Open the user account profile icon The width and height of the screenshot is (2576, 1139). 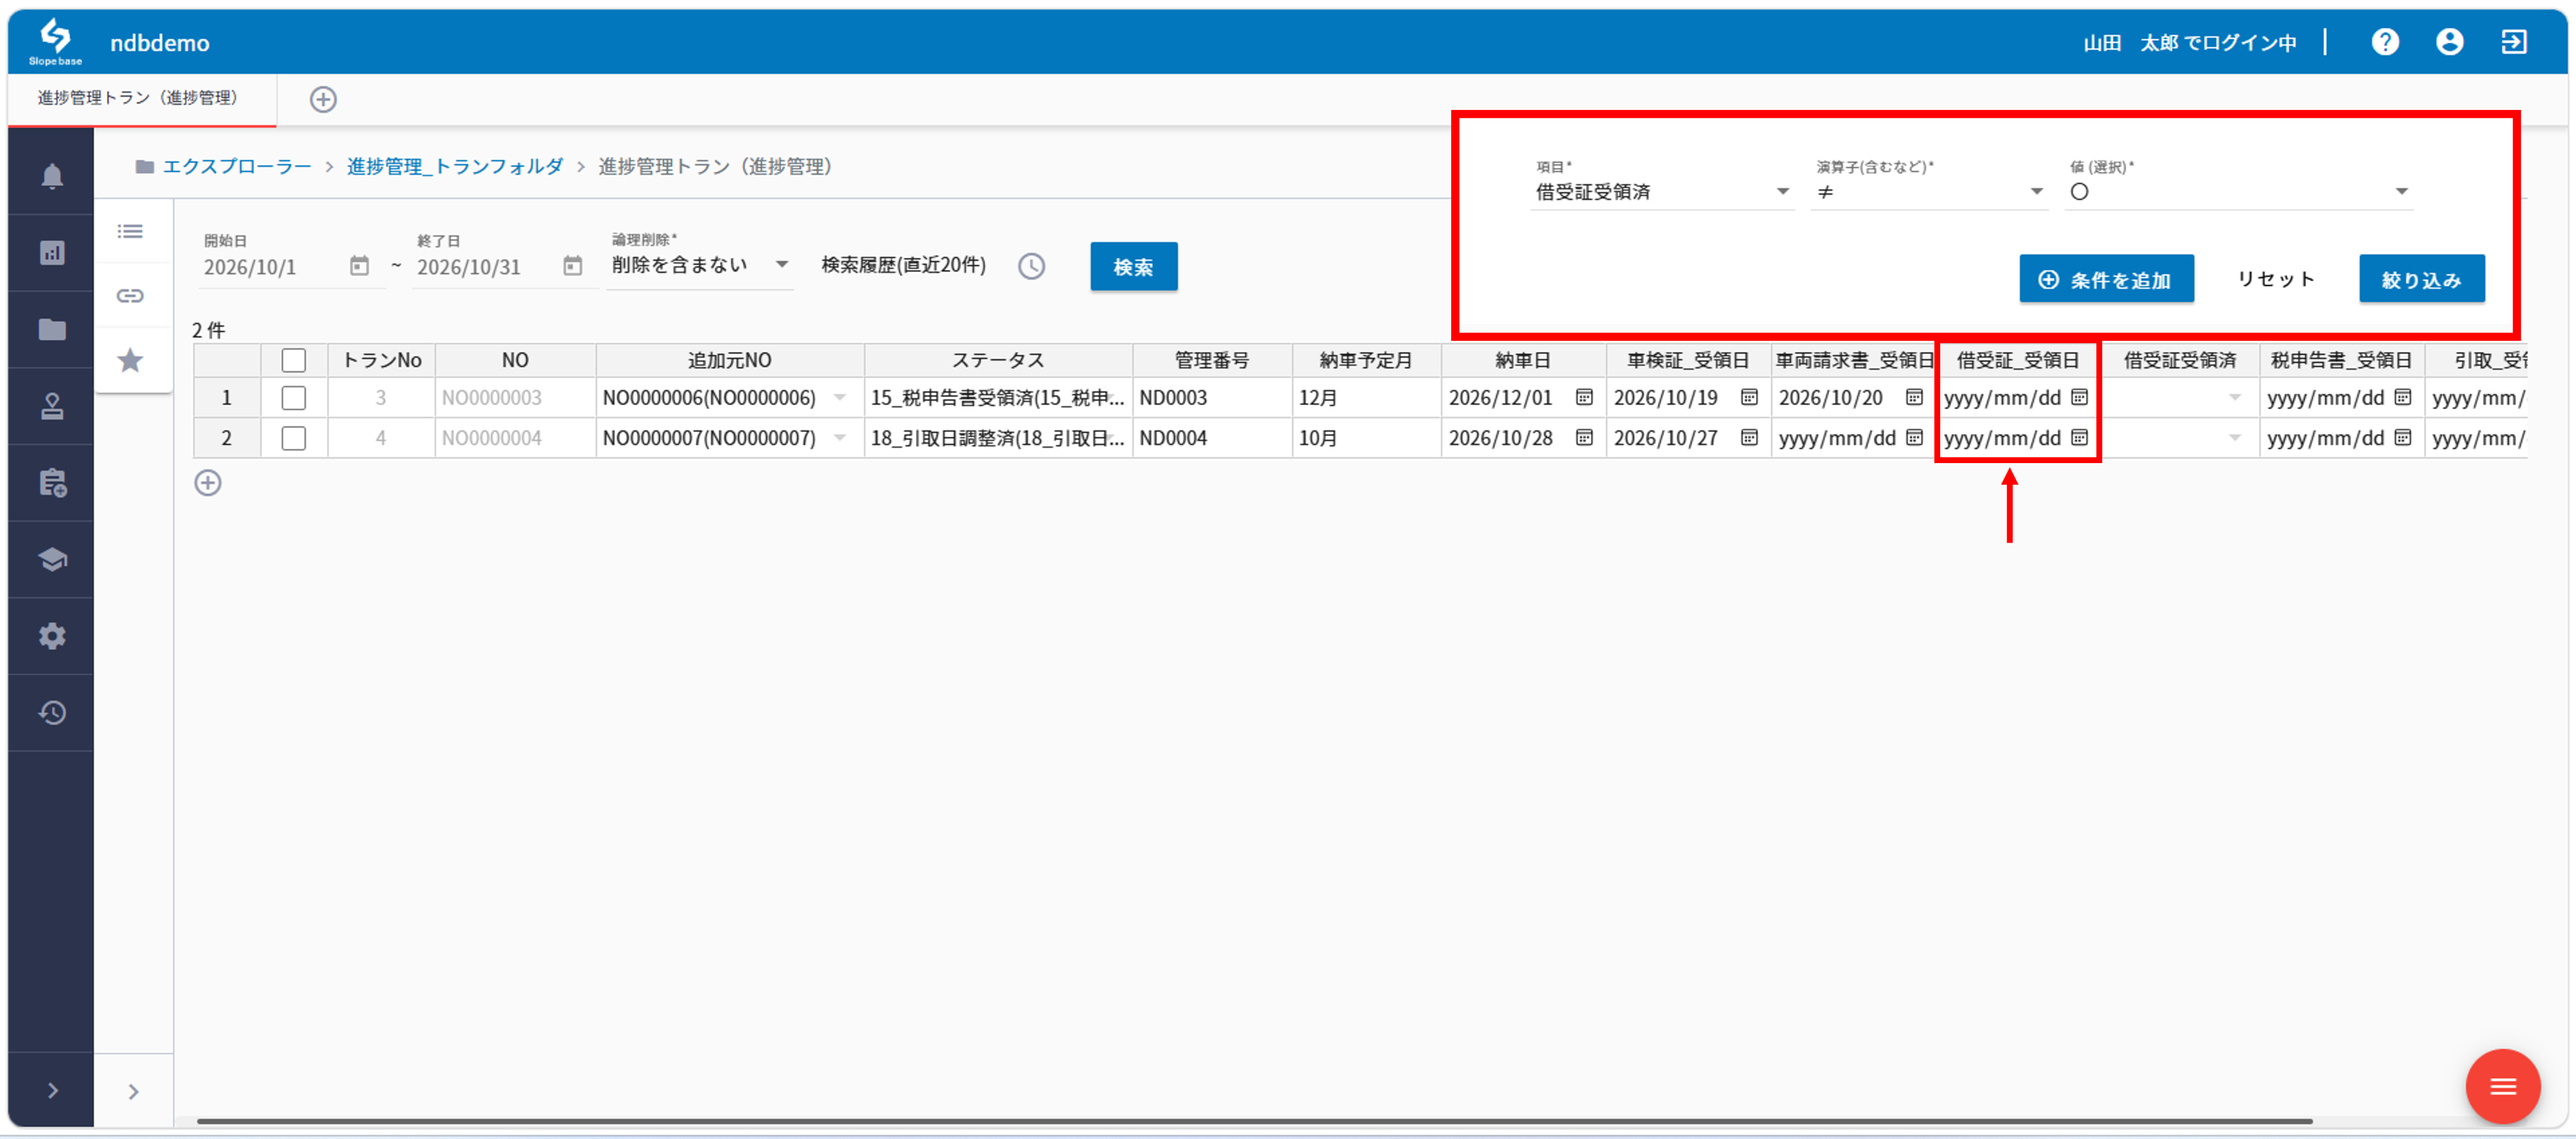click(2449, 42)
